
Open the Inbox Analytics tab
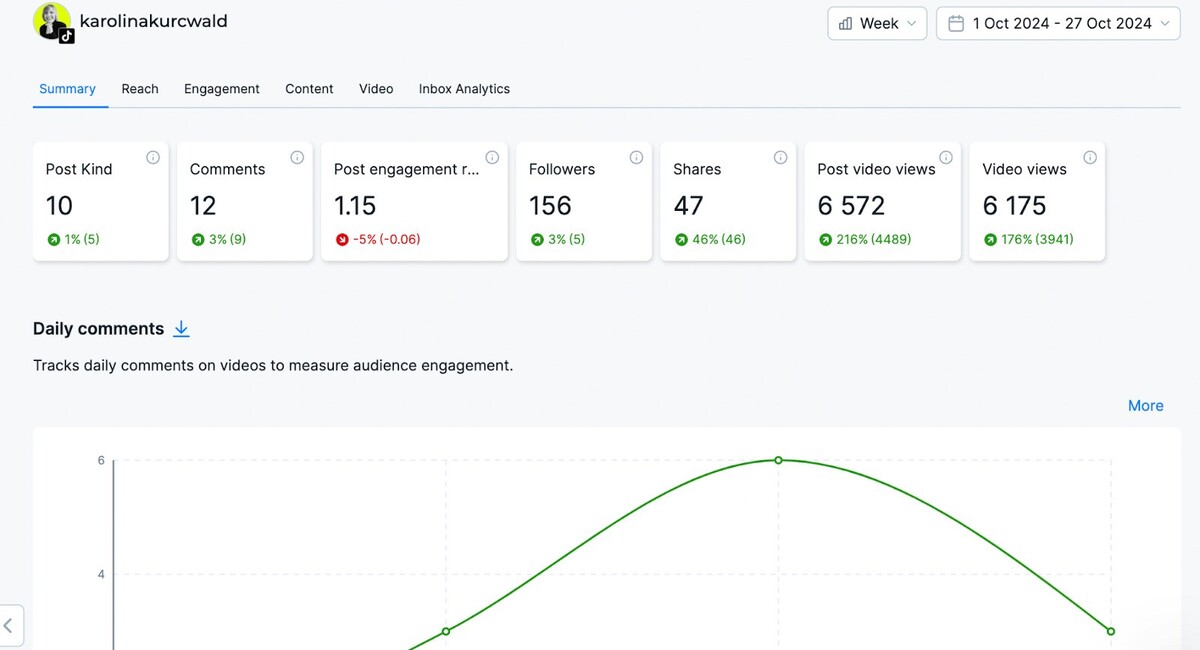click(x=464, y=89)
